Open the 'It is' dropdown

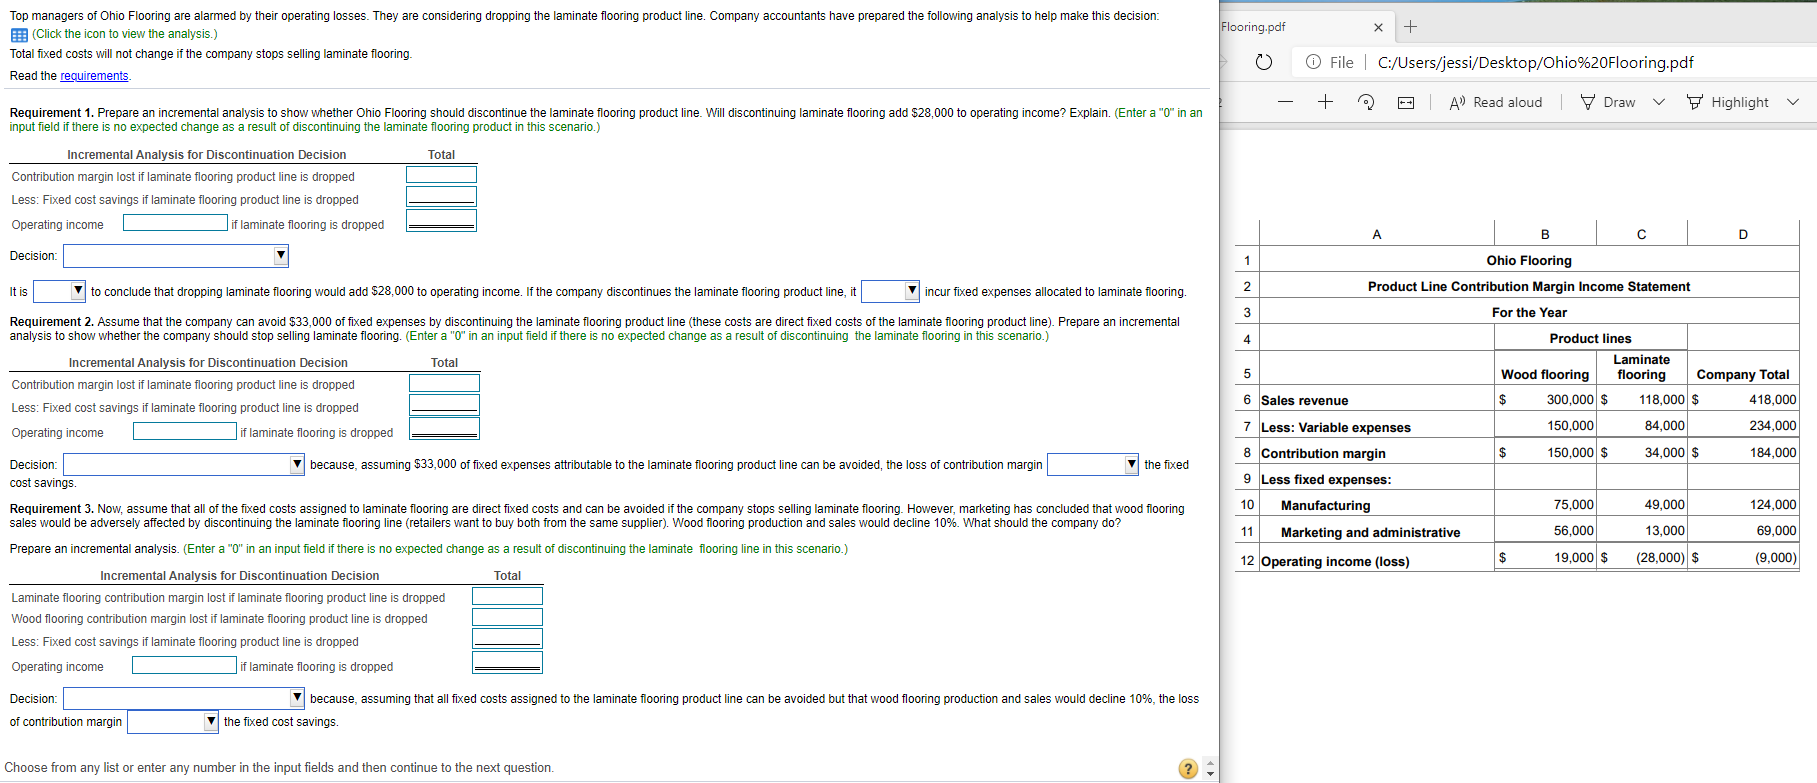click(x=59, y=291)
